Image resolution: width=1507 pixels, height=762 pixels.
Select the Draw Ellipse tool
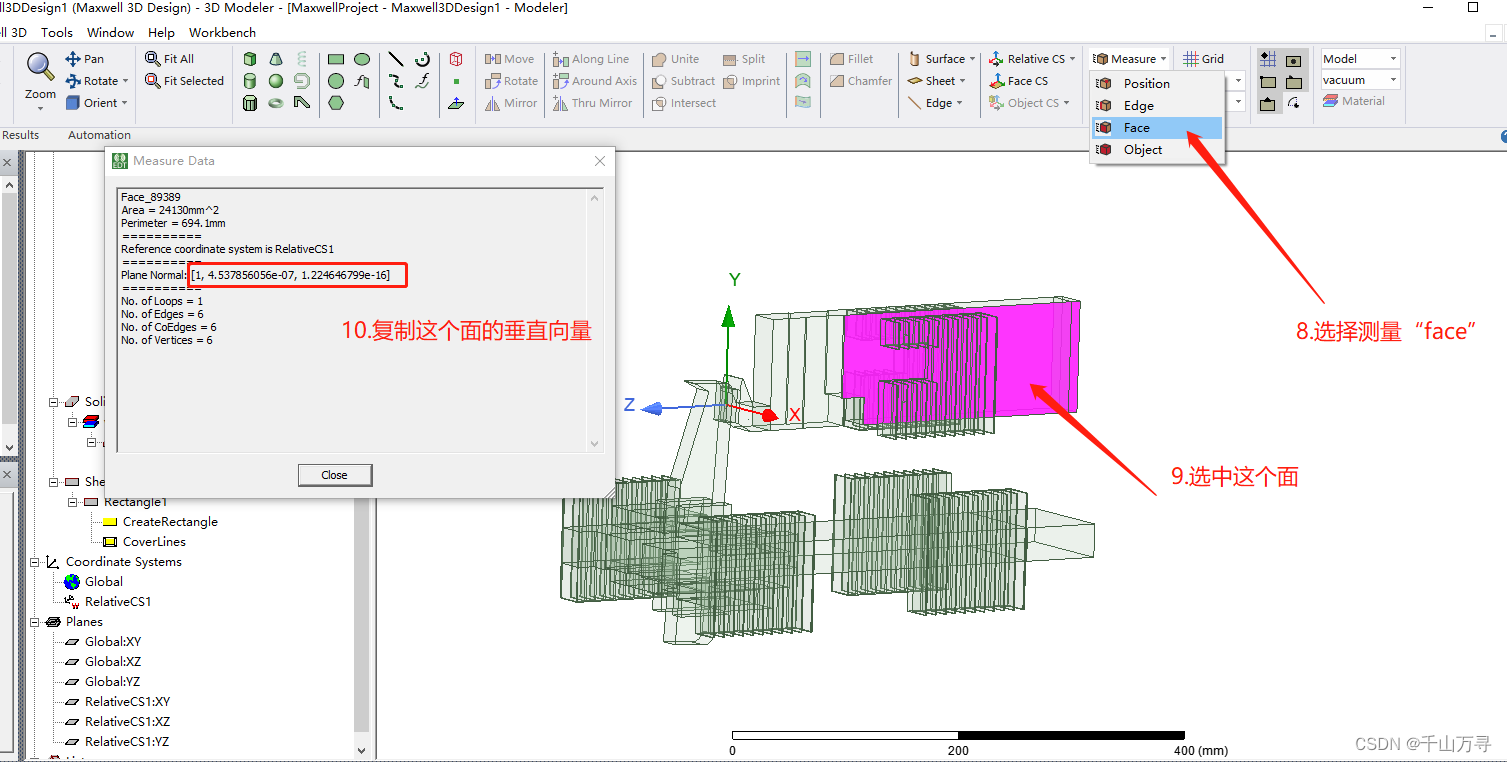[x=362, y=59]
